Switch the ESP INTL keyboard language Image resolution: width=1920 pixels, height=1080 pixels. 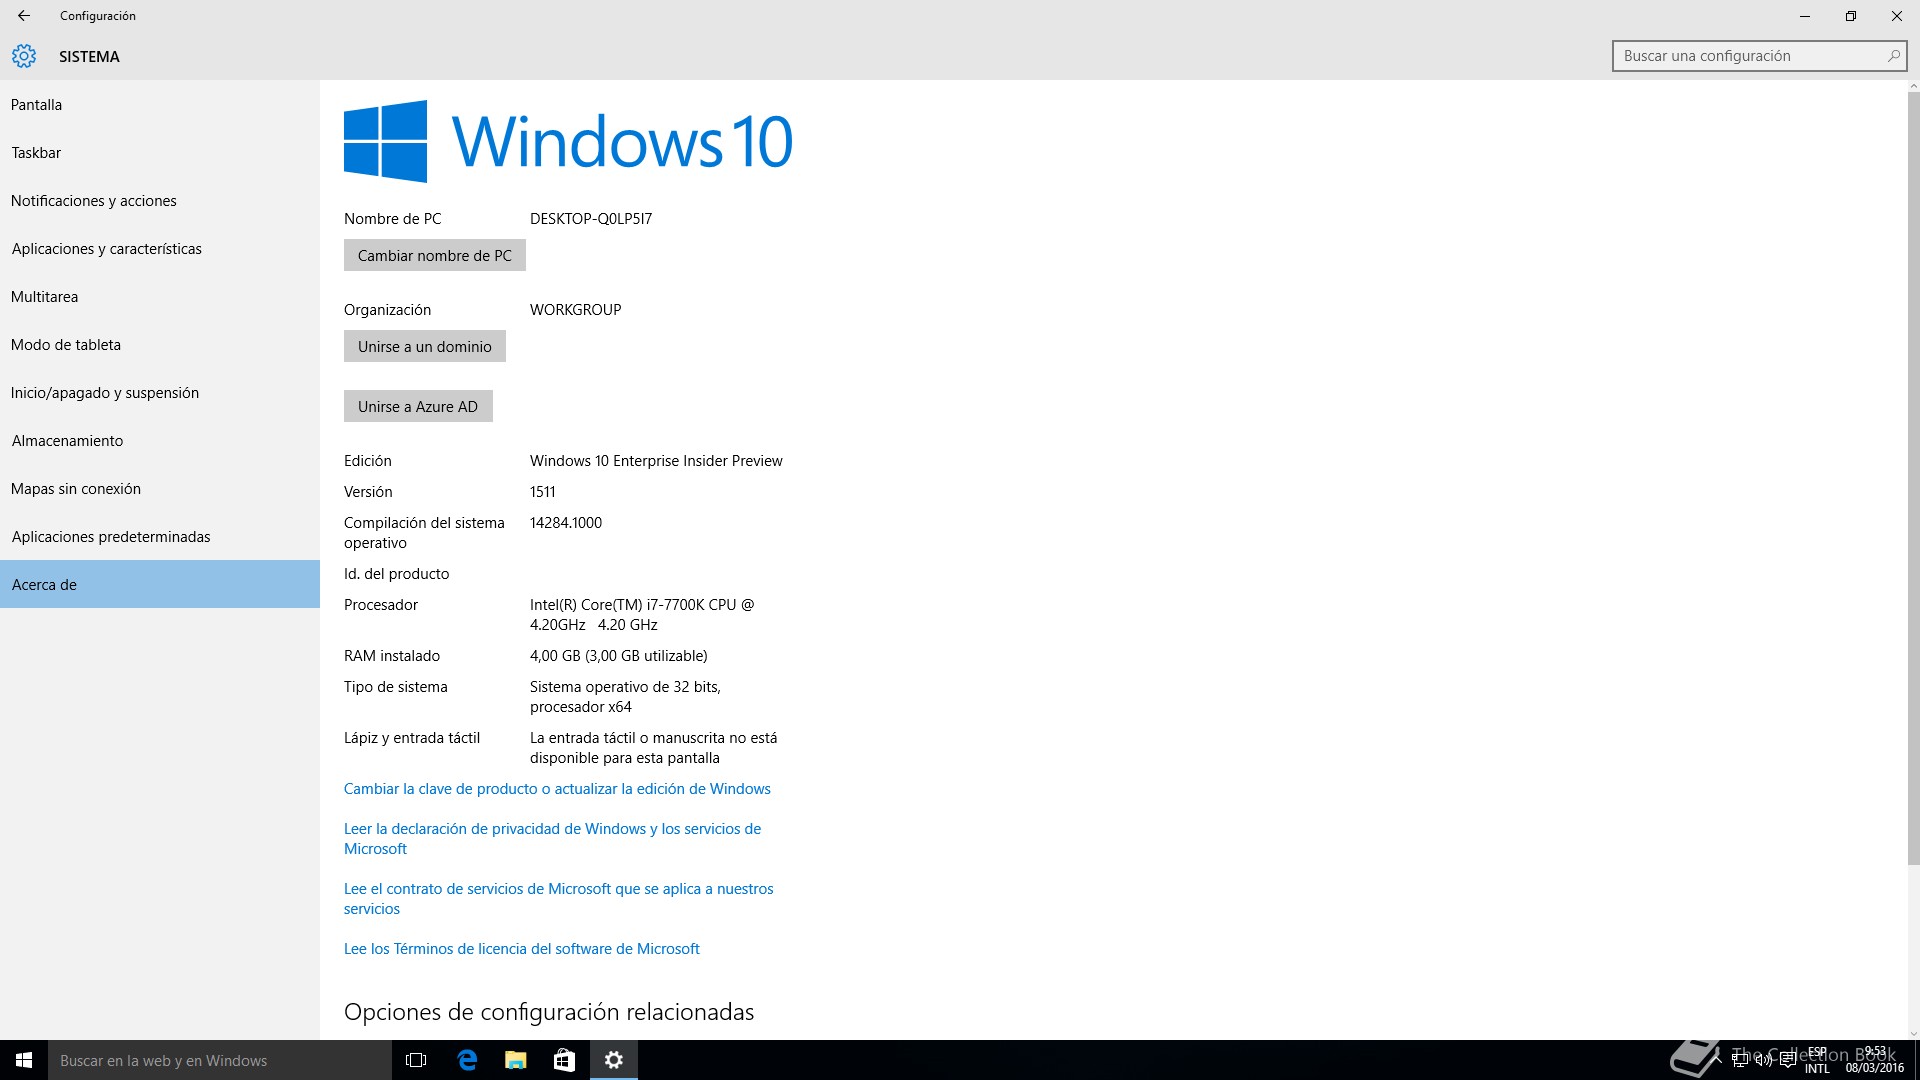tap(1817, 1060)
